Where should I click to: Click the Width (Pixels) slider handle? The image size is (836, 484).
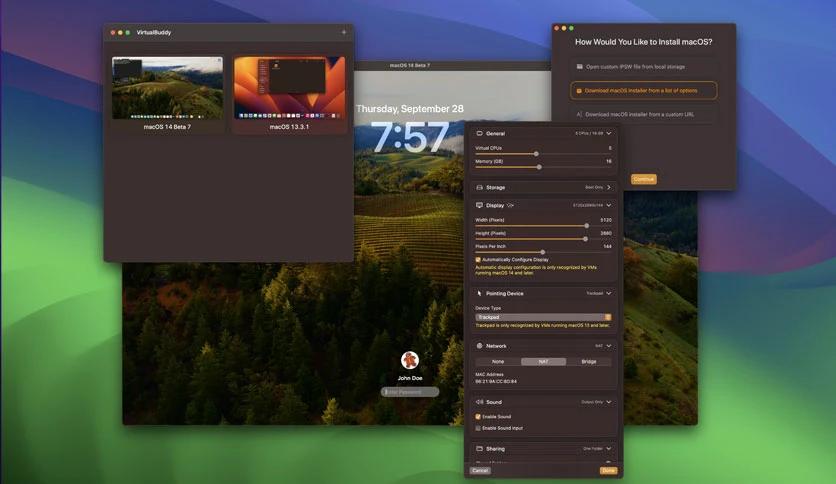(586, 226)
